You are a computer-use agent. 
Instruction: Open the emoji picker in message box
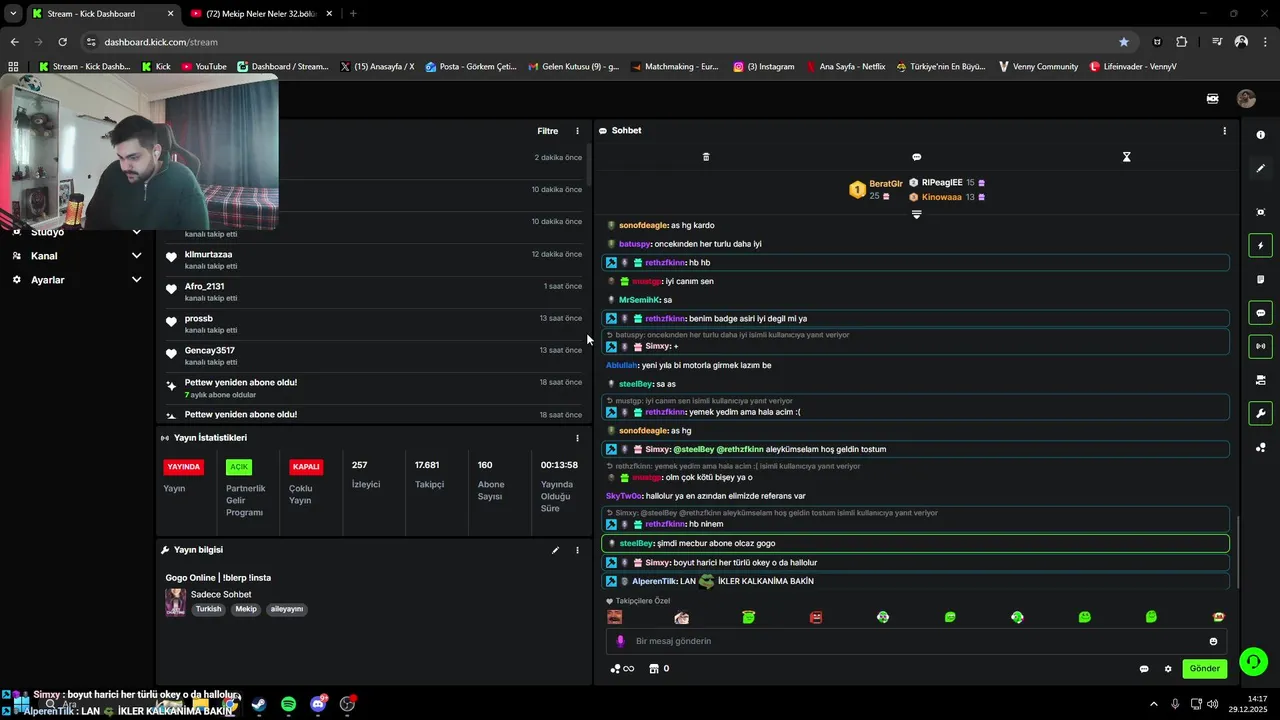1213,641
